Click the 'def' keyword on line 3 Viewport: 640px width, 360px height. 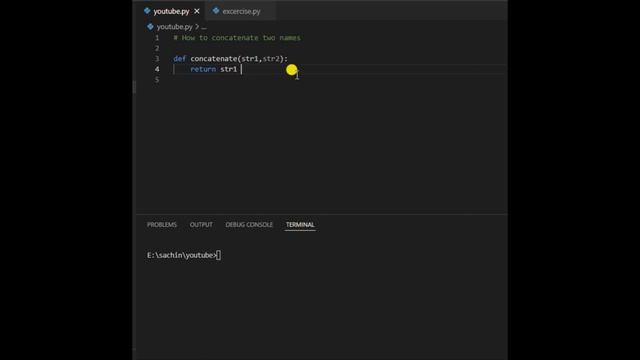180,59
